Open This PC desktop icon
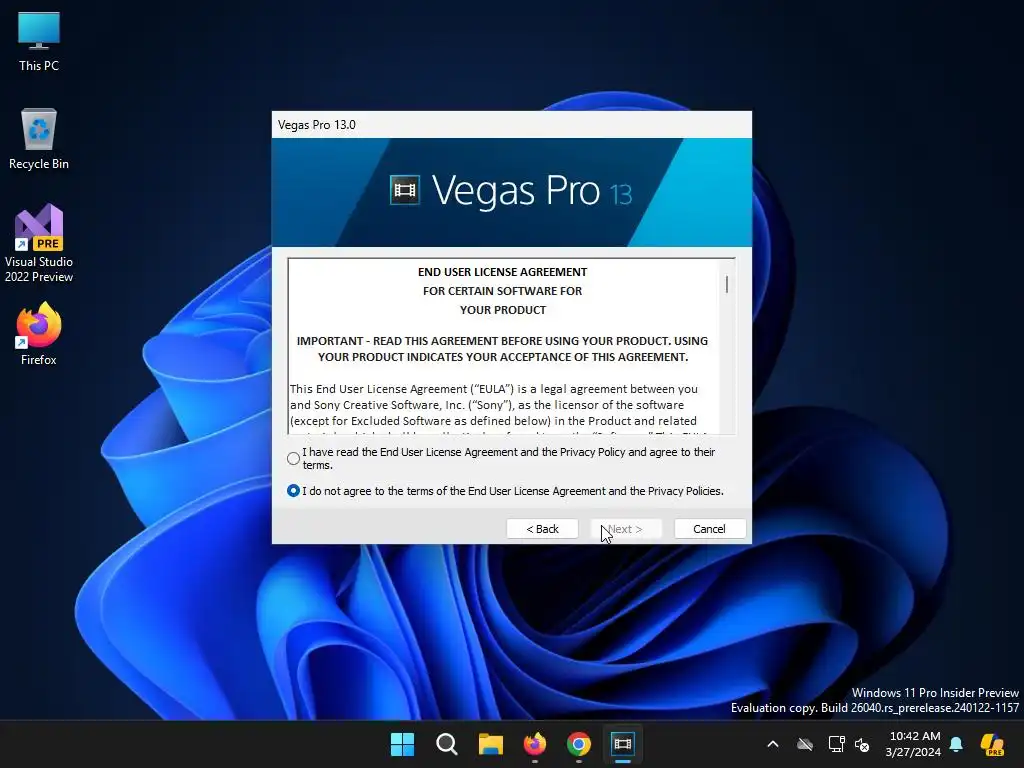The height and width of the screenshot is (768, 1024). (x=39, y=41)
